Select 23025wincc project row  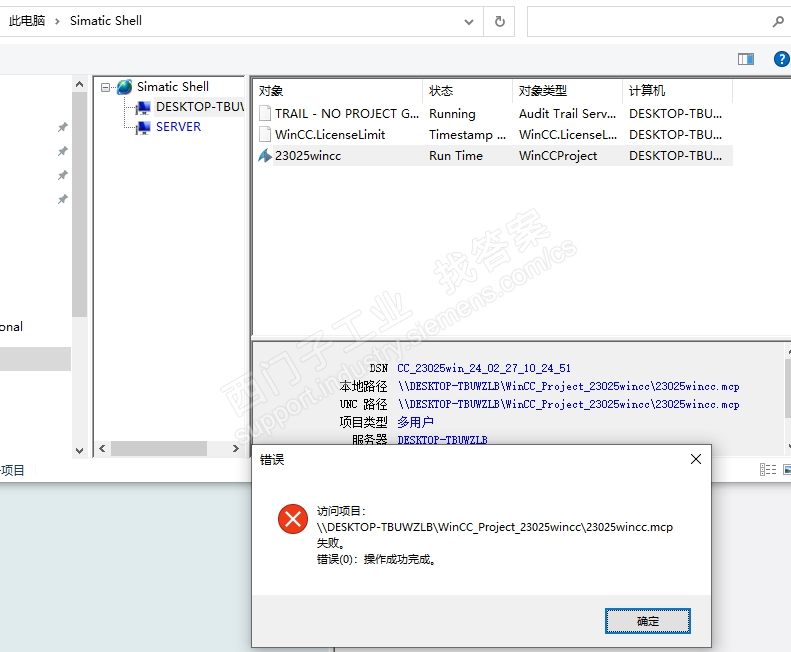click(x=494, y=155)
